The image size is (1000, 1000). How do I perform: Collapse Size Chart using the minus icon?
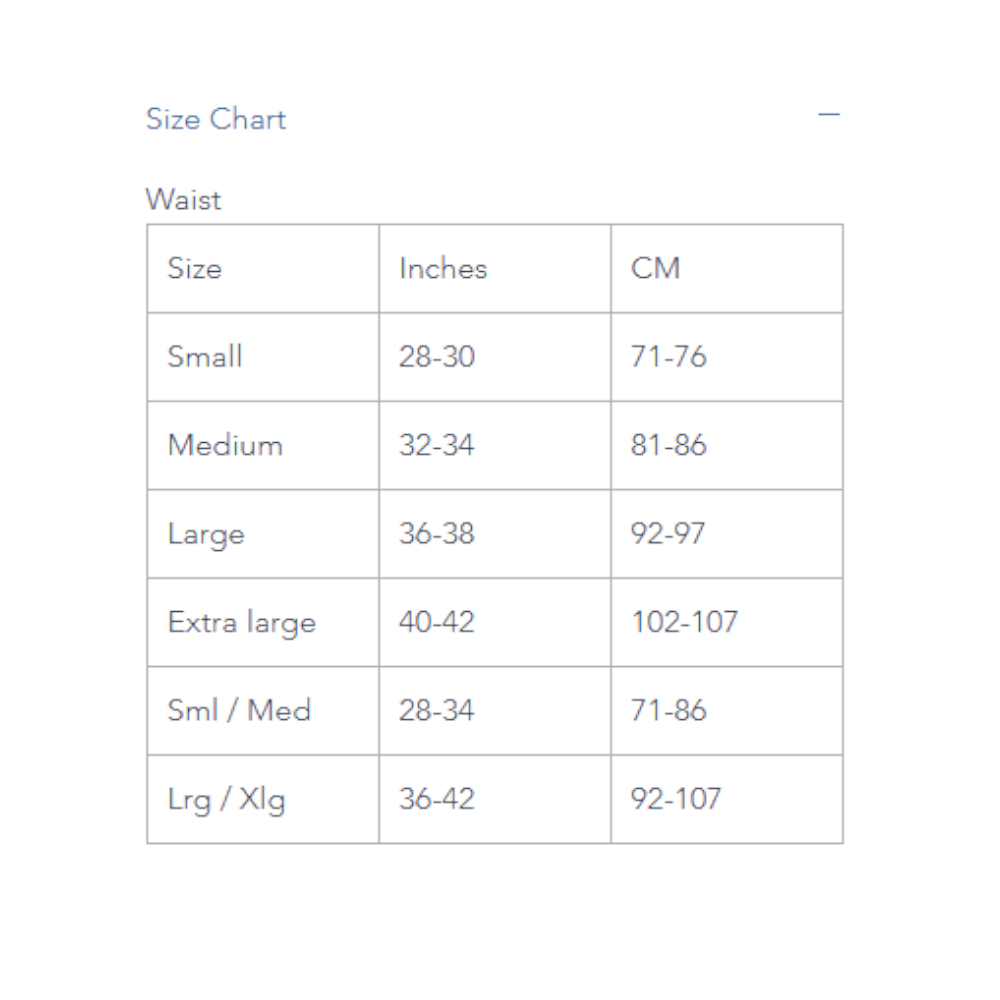tap(828, 115)
